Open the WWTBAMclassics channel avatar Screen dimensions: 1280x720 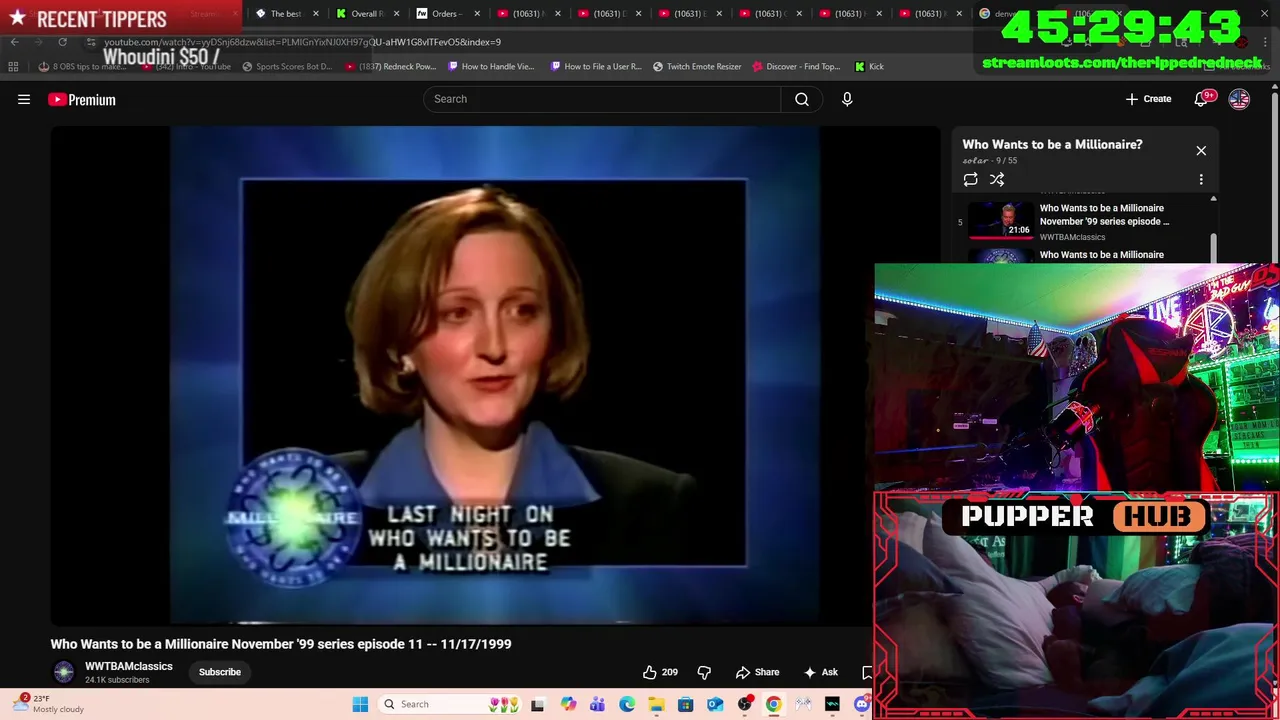coord(63,672)
